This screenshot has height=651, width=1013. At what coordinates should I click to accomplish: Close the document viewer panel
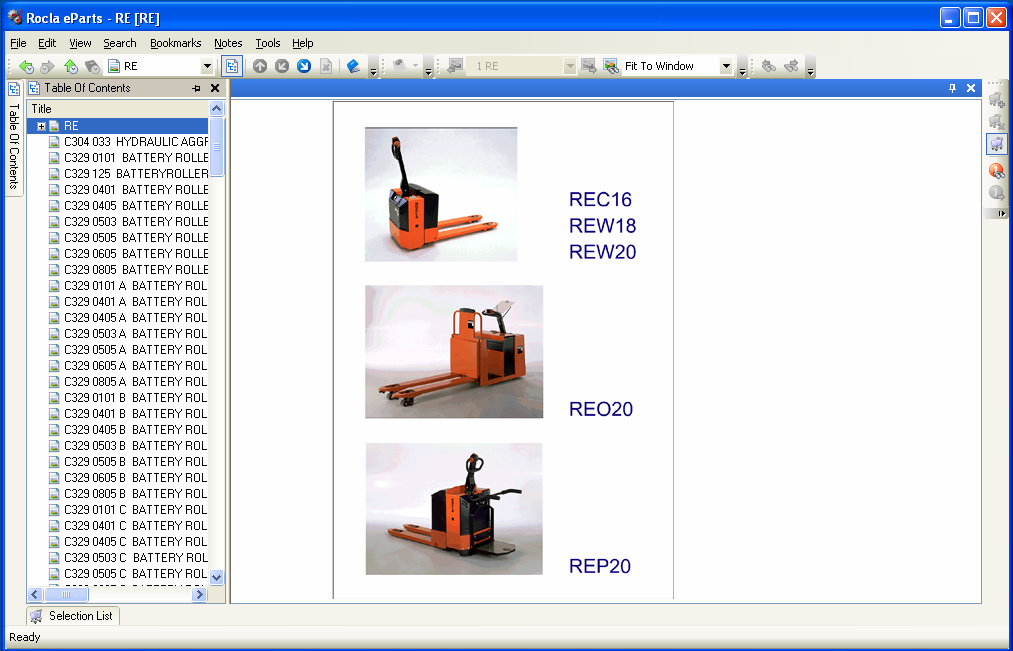(970, 88)
